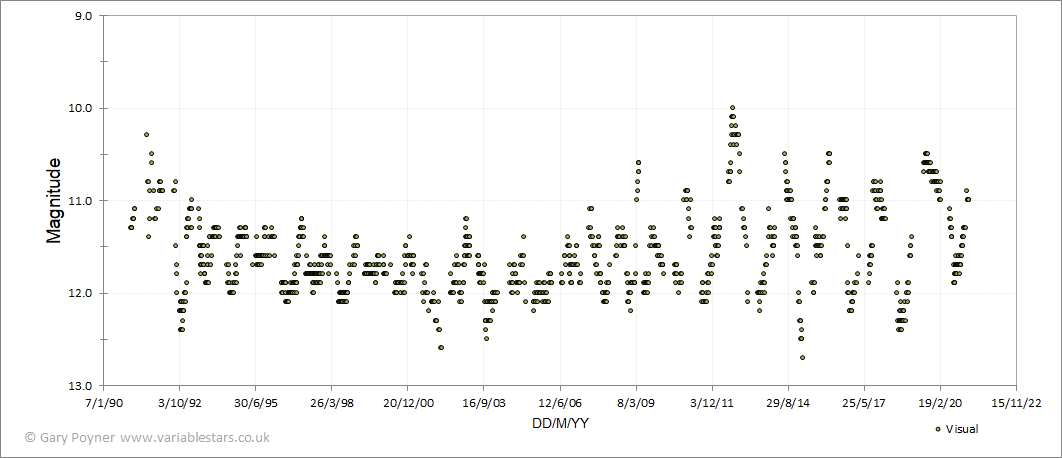Click the date label 26/3/98

point(331,402)
